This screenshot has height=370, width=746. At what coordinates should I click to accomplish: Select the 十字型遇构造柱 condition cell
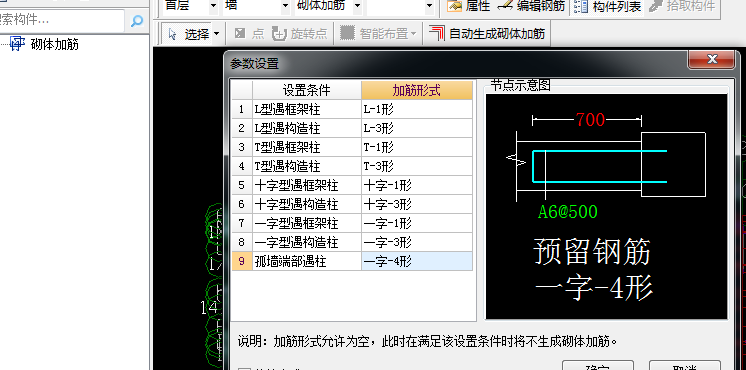pyautogui.click(x=307, y=204)
